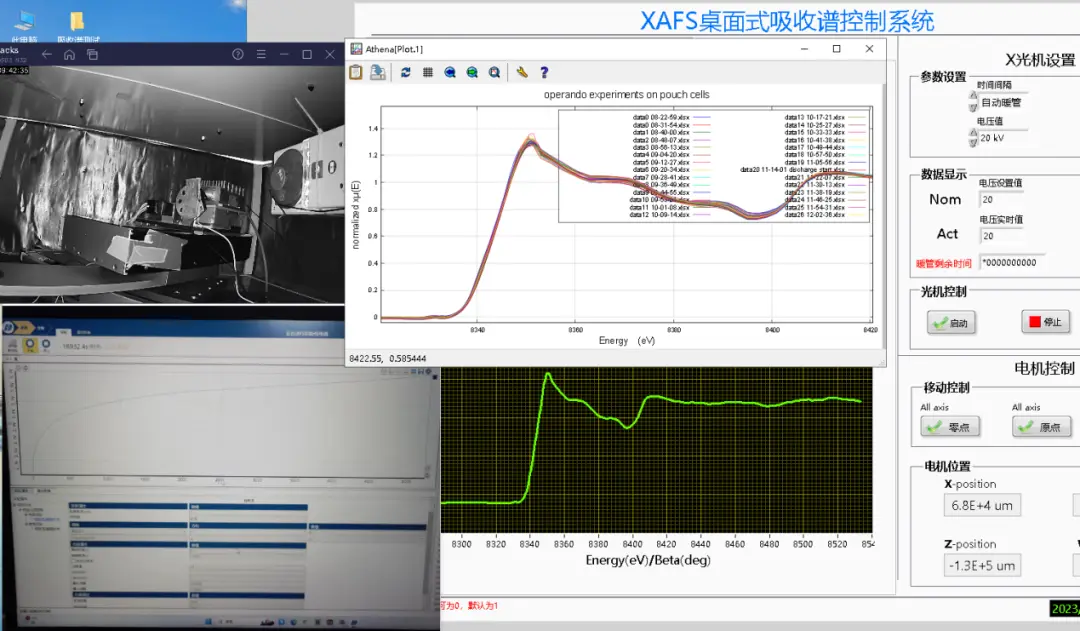Click the first blue zoom magnifier icon
Viewport: 1080px width, 631px height.
tap(450, 72)
